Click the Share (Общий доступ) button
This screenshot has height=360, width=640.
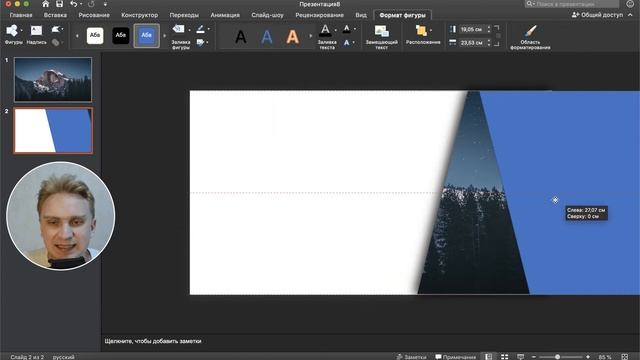597,15
